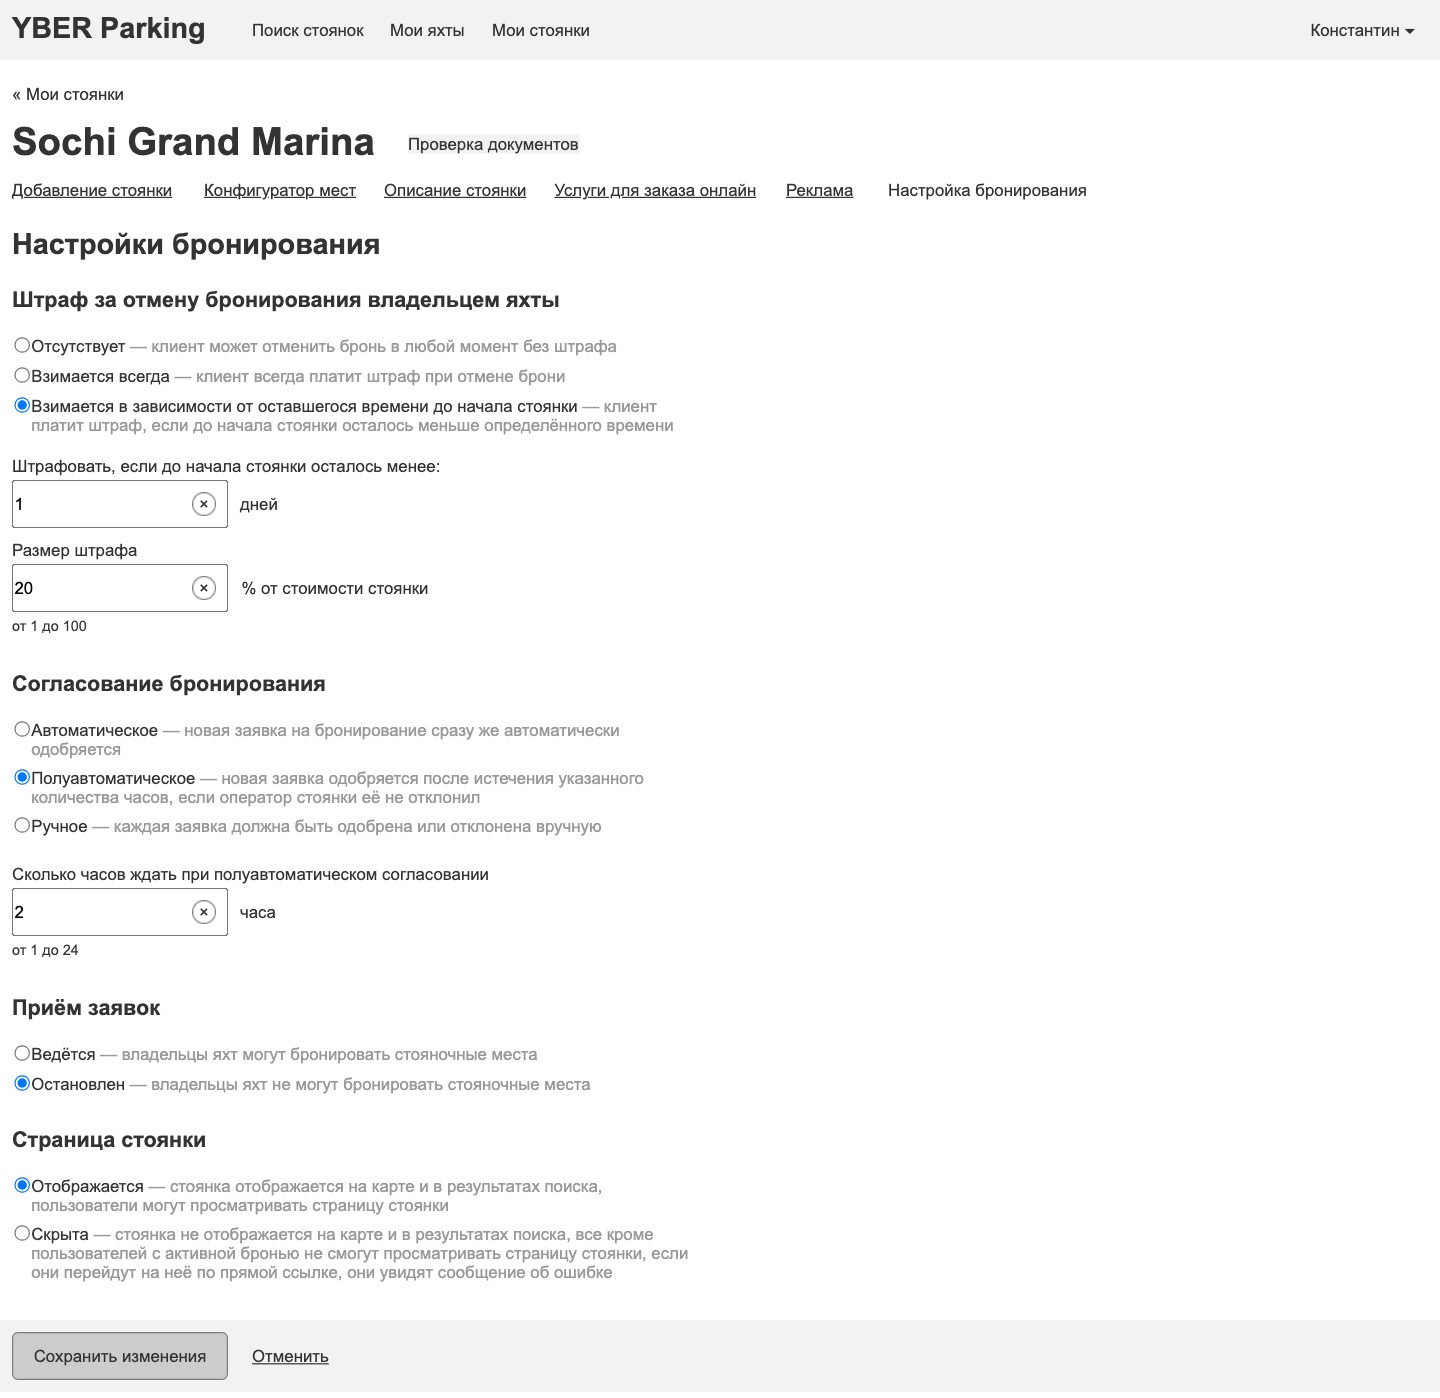Click the 'Сохранить изменения' button

click(x=120, y=1356)
